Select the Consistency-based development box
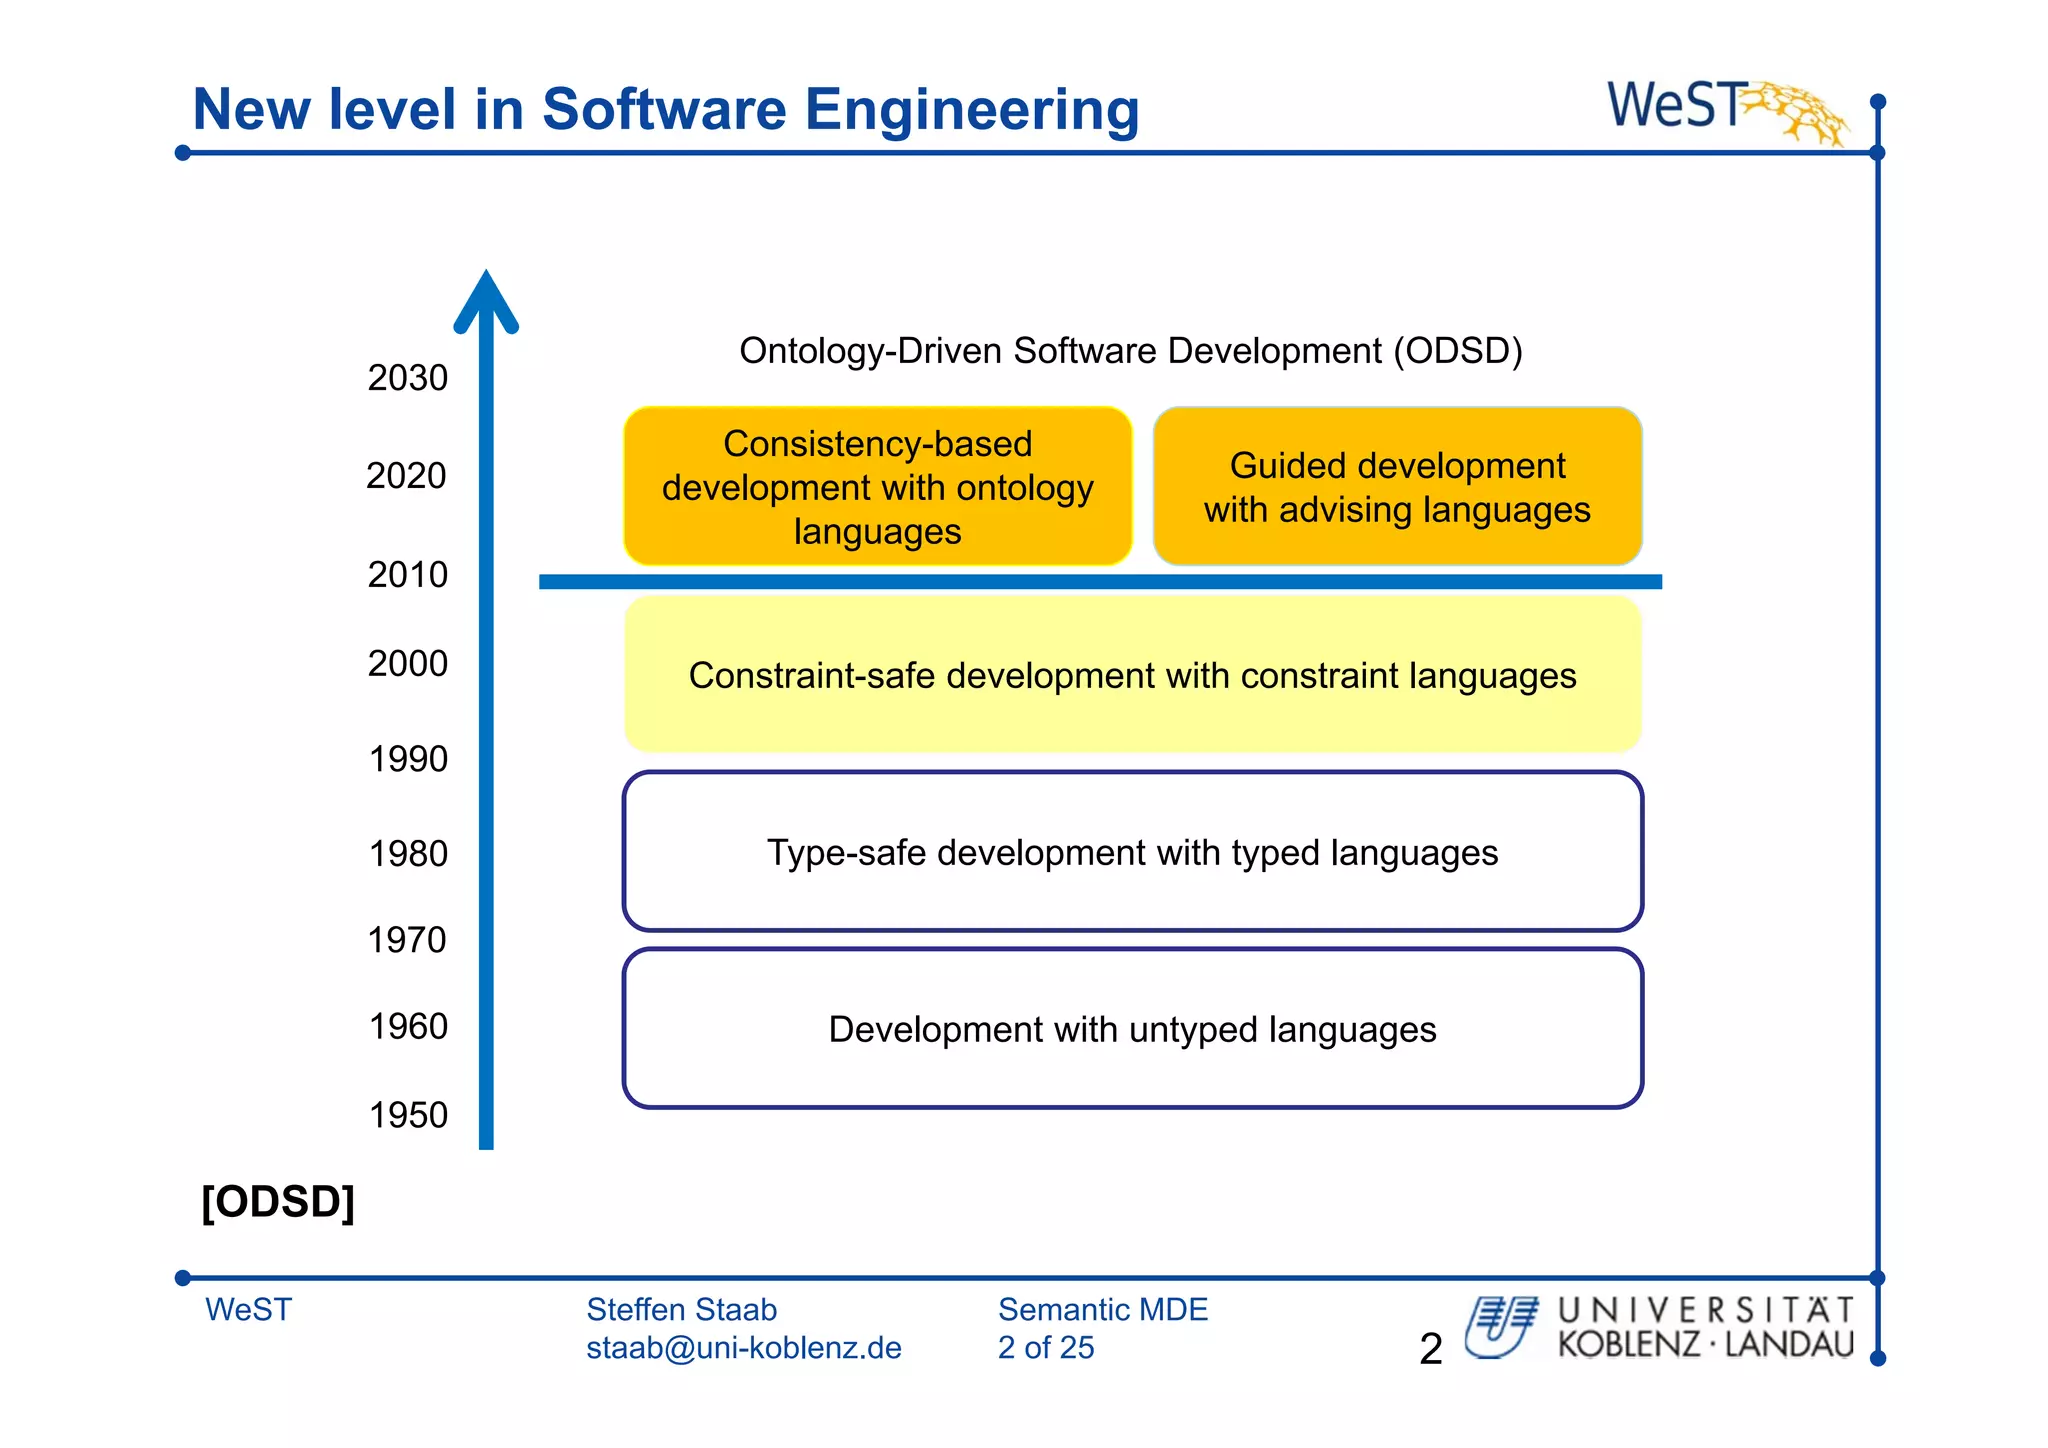Screen dimensions: 2048x1448 (877, 487)
